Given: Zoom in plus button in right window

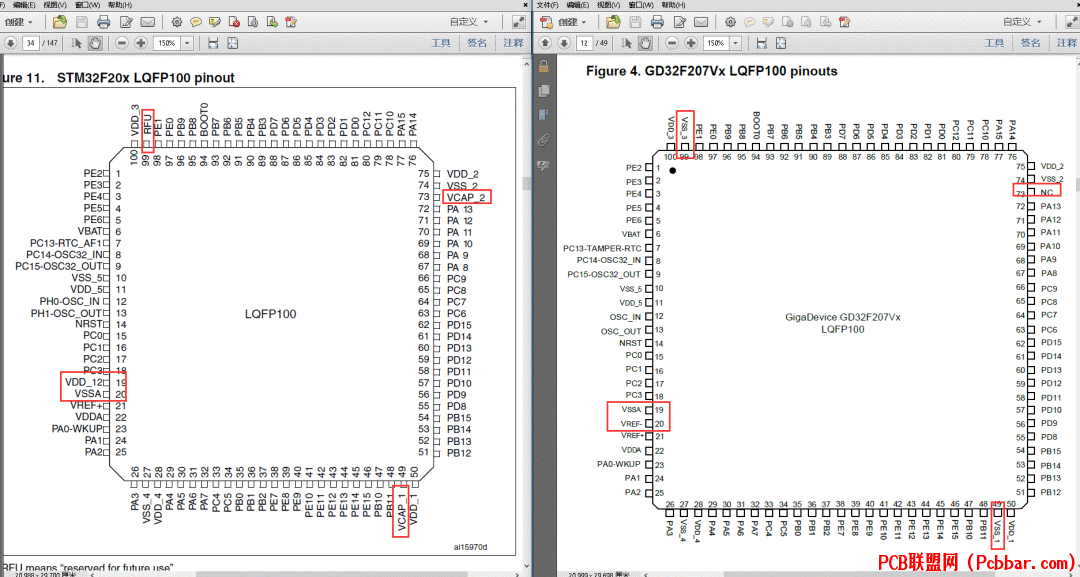Looking at the screenshot, I should [691, 43].
